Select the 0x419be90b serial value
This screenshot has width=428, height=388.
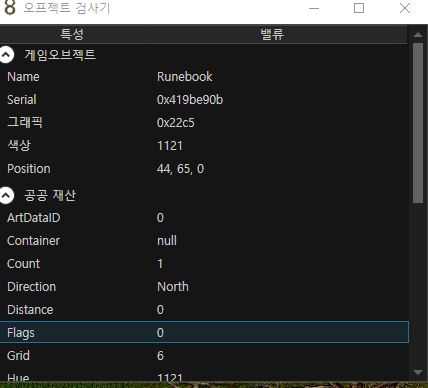coord(190,100)
